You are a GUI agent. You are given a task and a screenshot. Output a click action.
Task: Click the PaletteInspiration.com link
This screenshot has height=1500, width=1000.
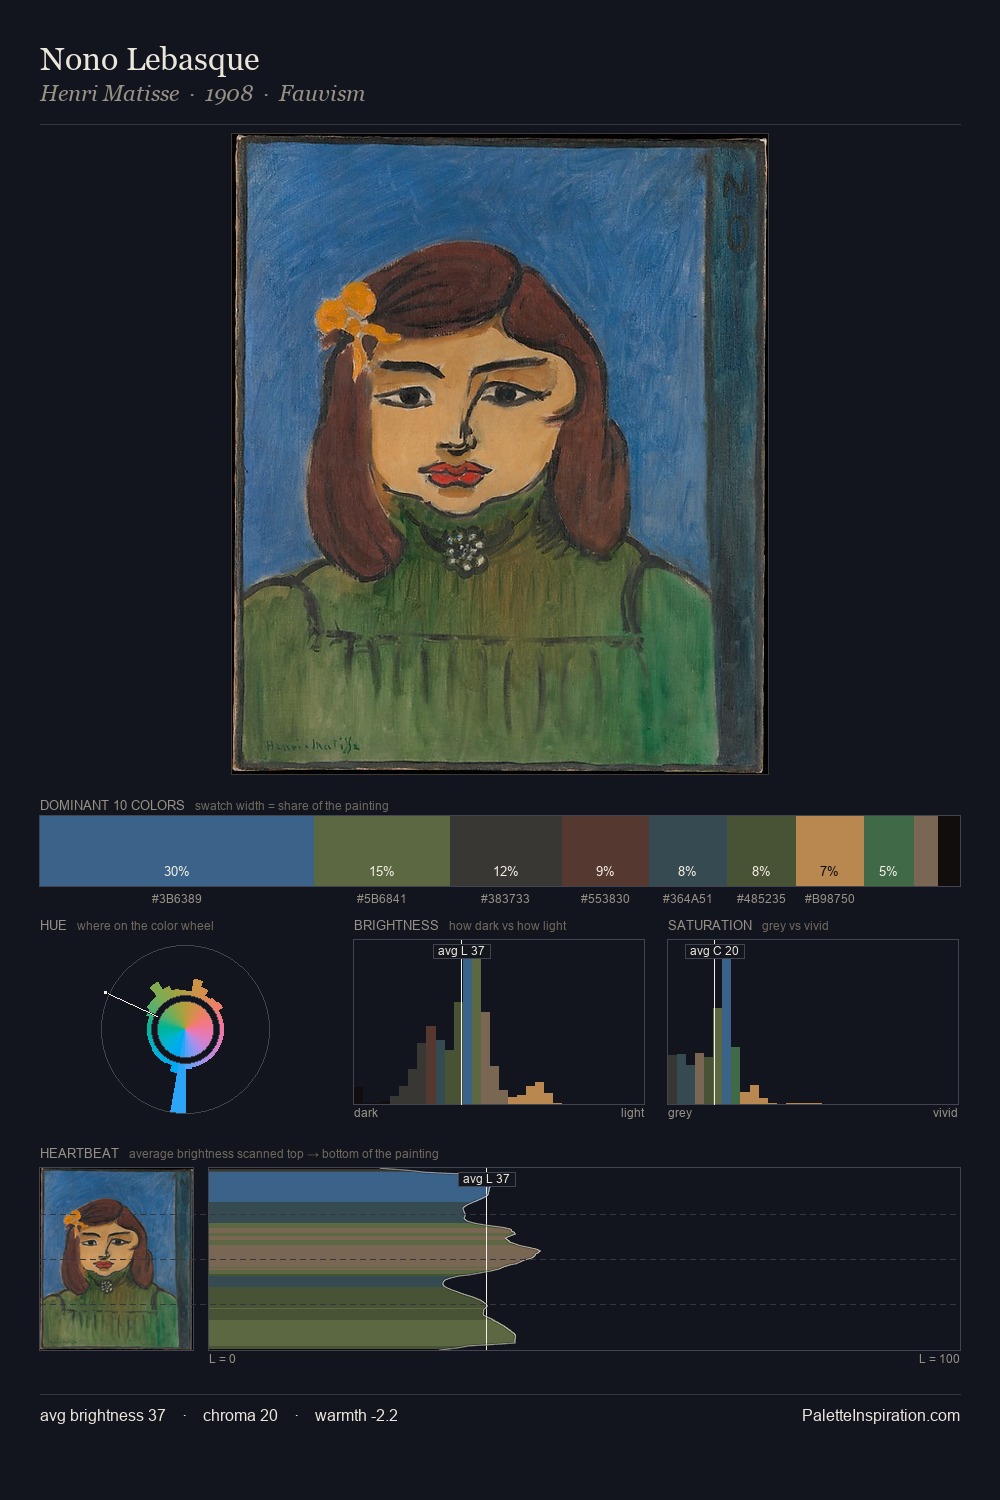tap(881, 1415)
